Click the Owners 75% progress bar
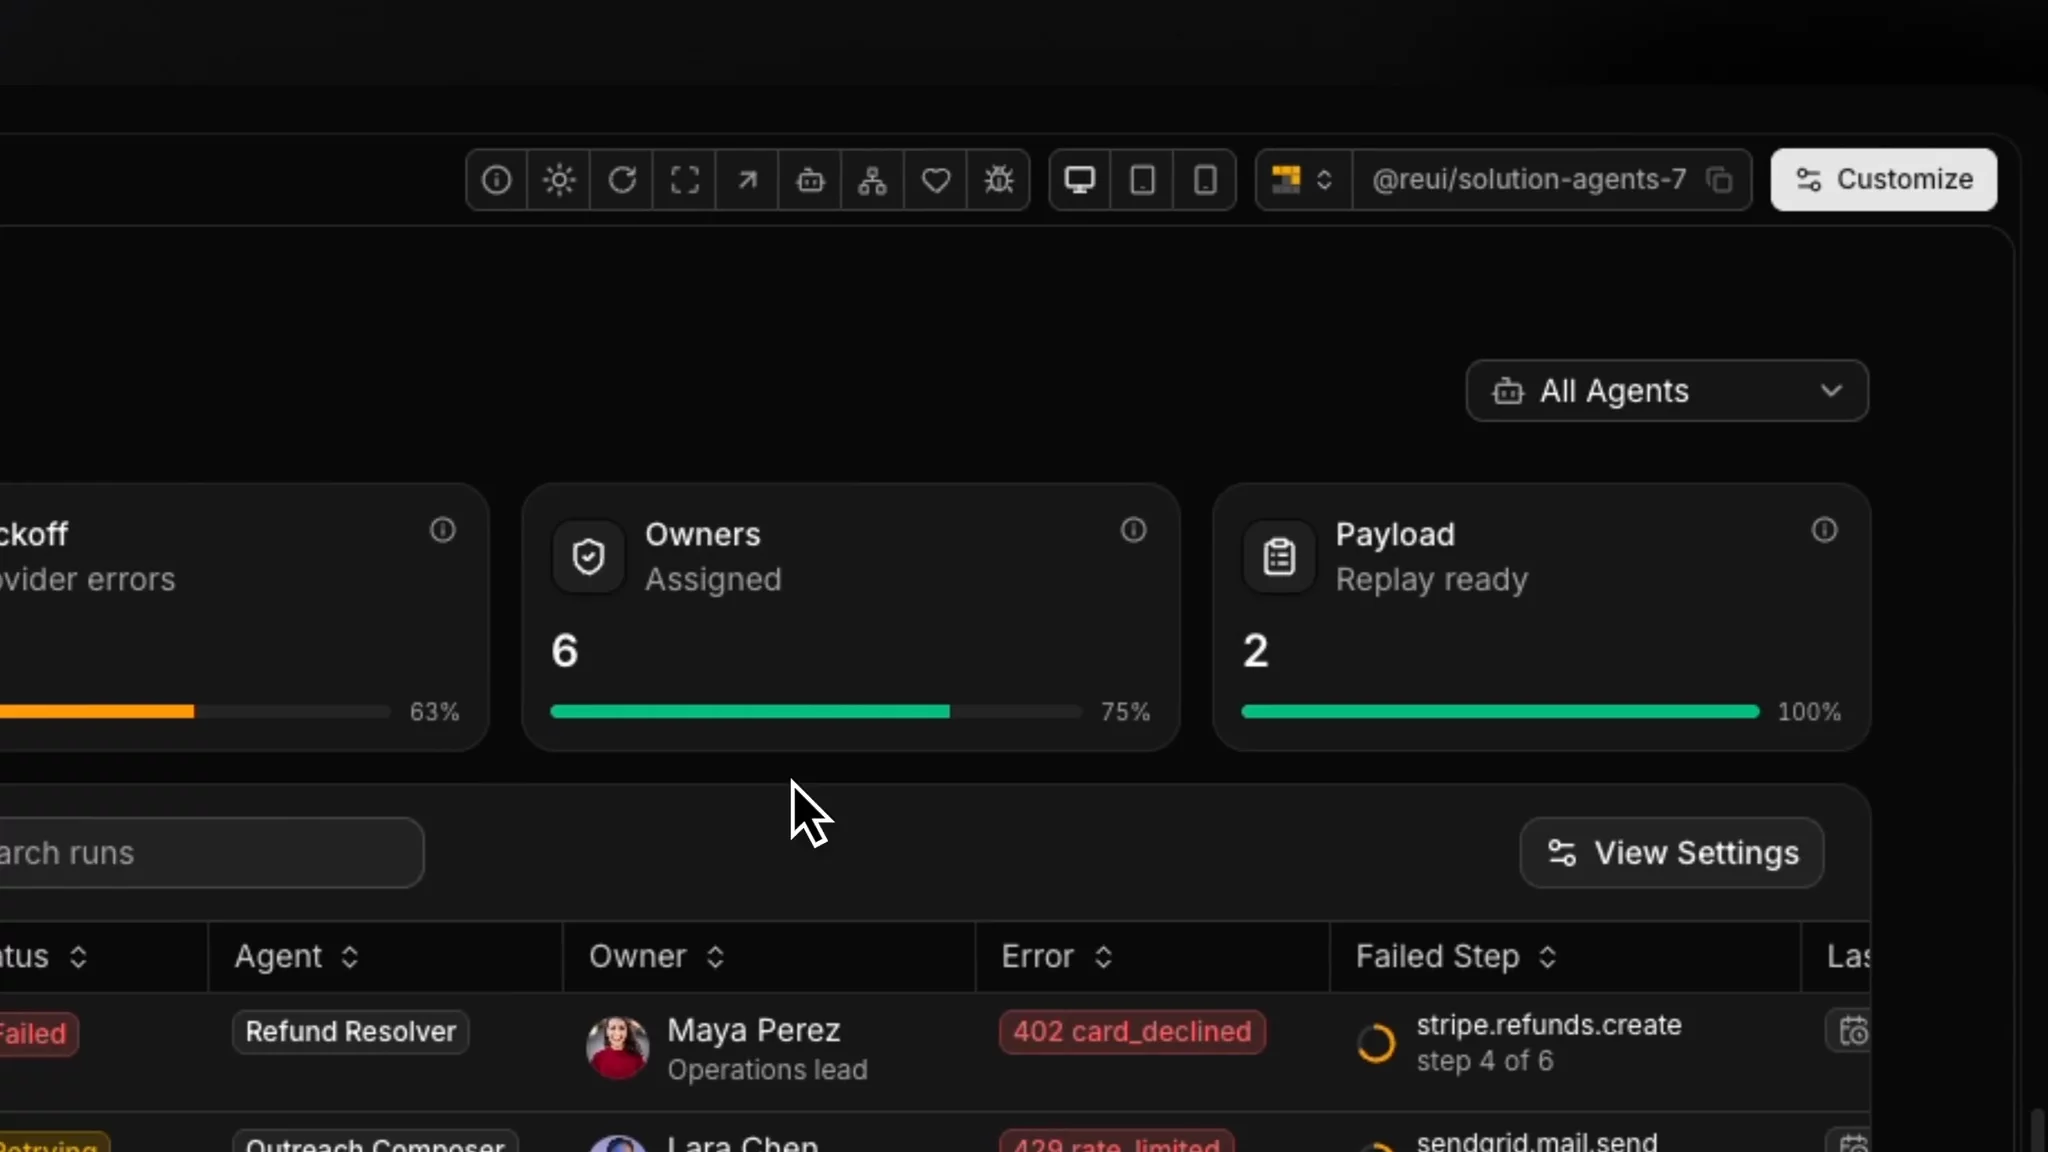2048x1152 pixels. pos(816,712)
